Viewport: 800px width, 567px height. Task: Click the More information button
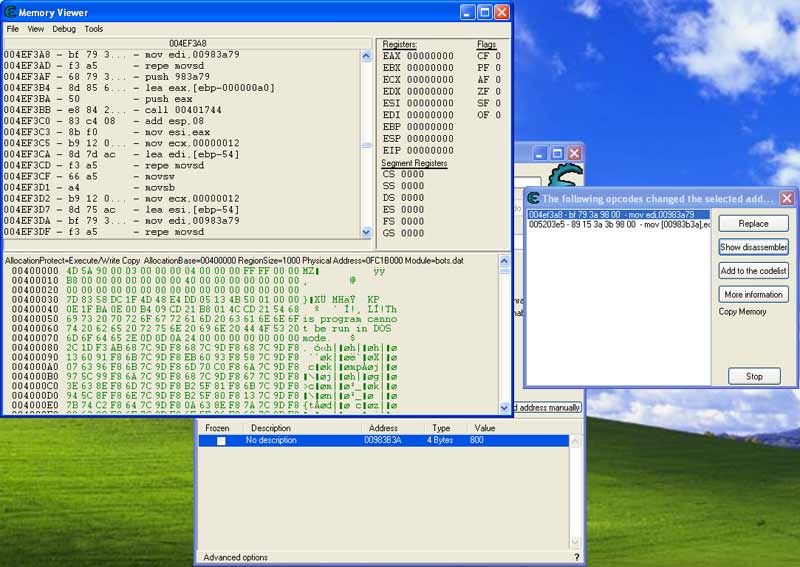pyautogui.click(x=753, y=295)
